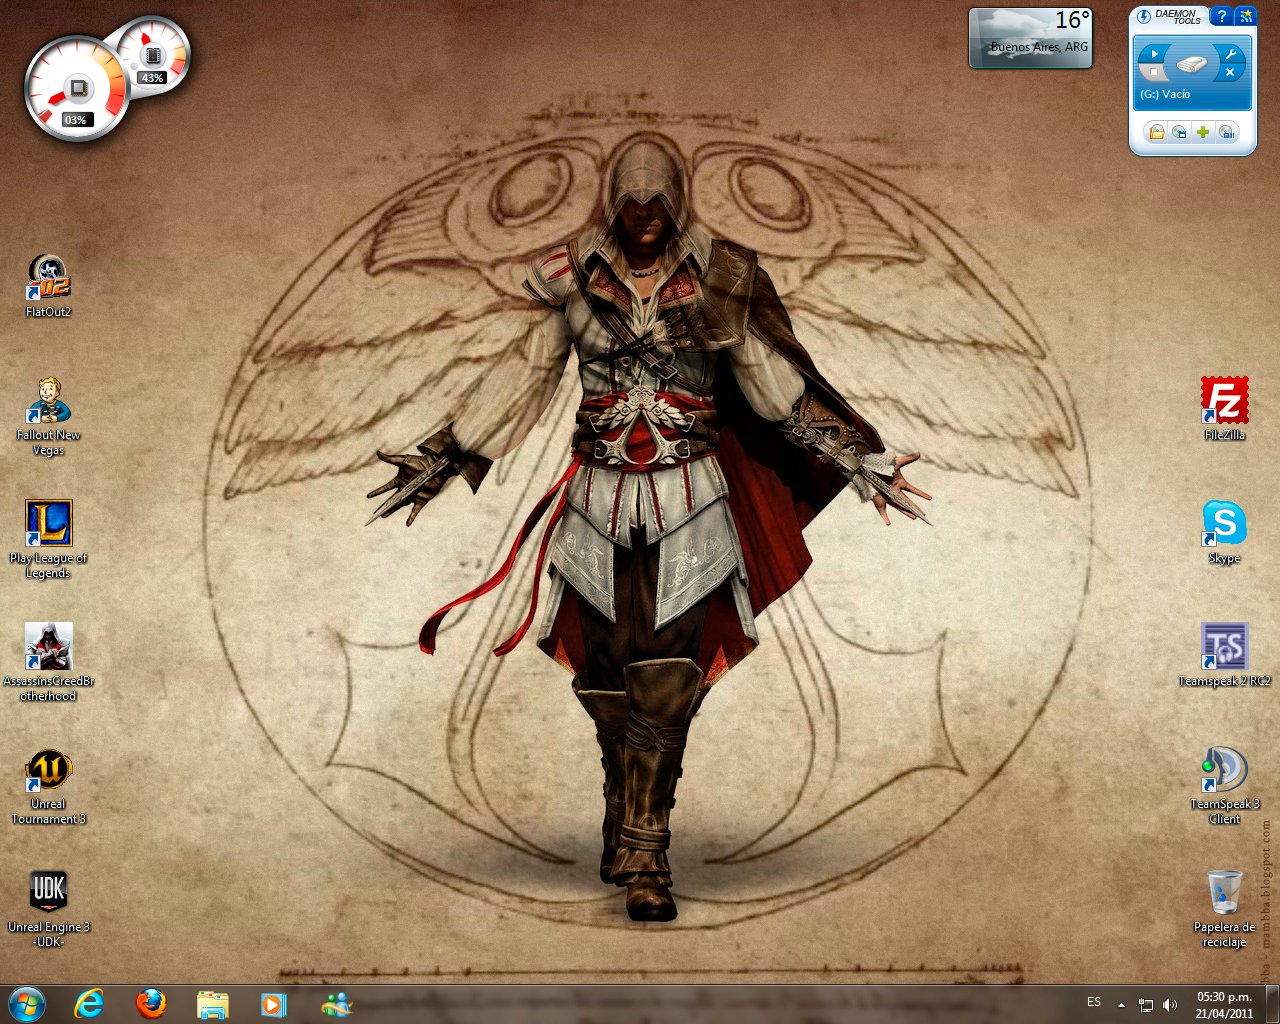Open the Windows Start menu
Viewport: 1280px width, 1024px height.
click(26, 1003)
